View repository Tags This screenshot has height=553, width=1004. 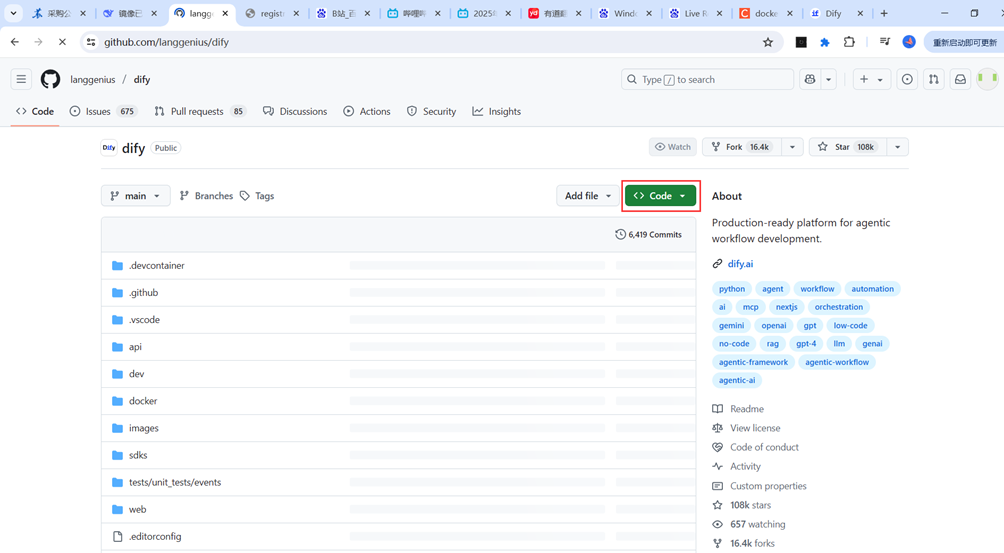point(257,196)
